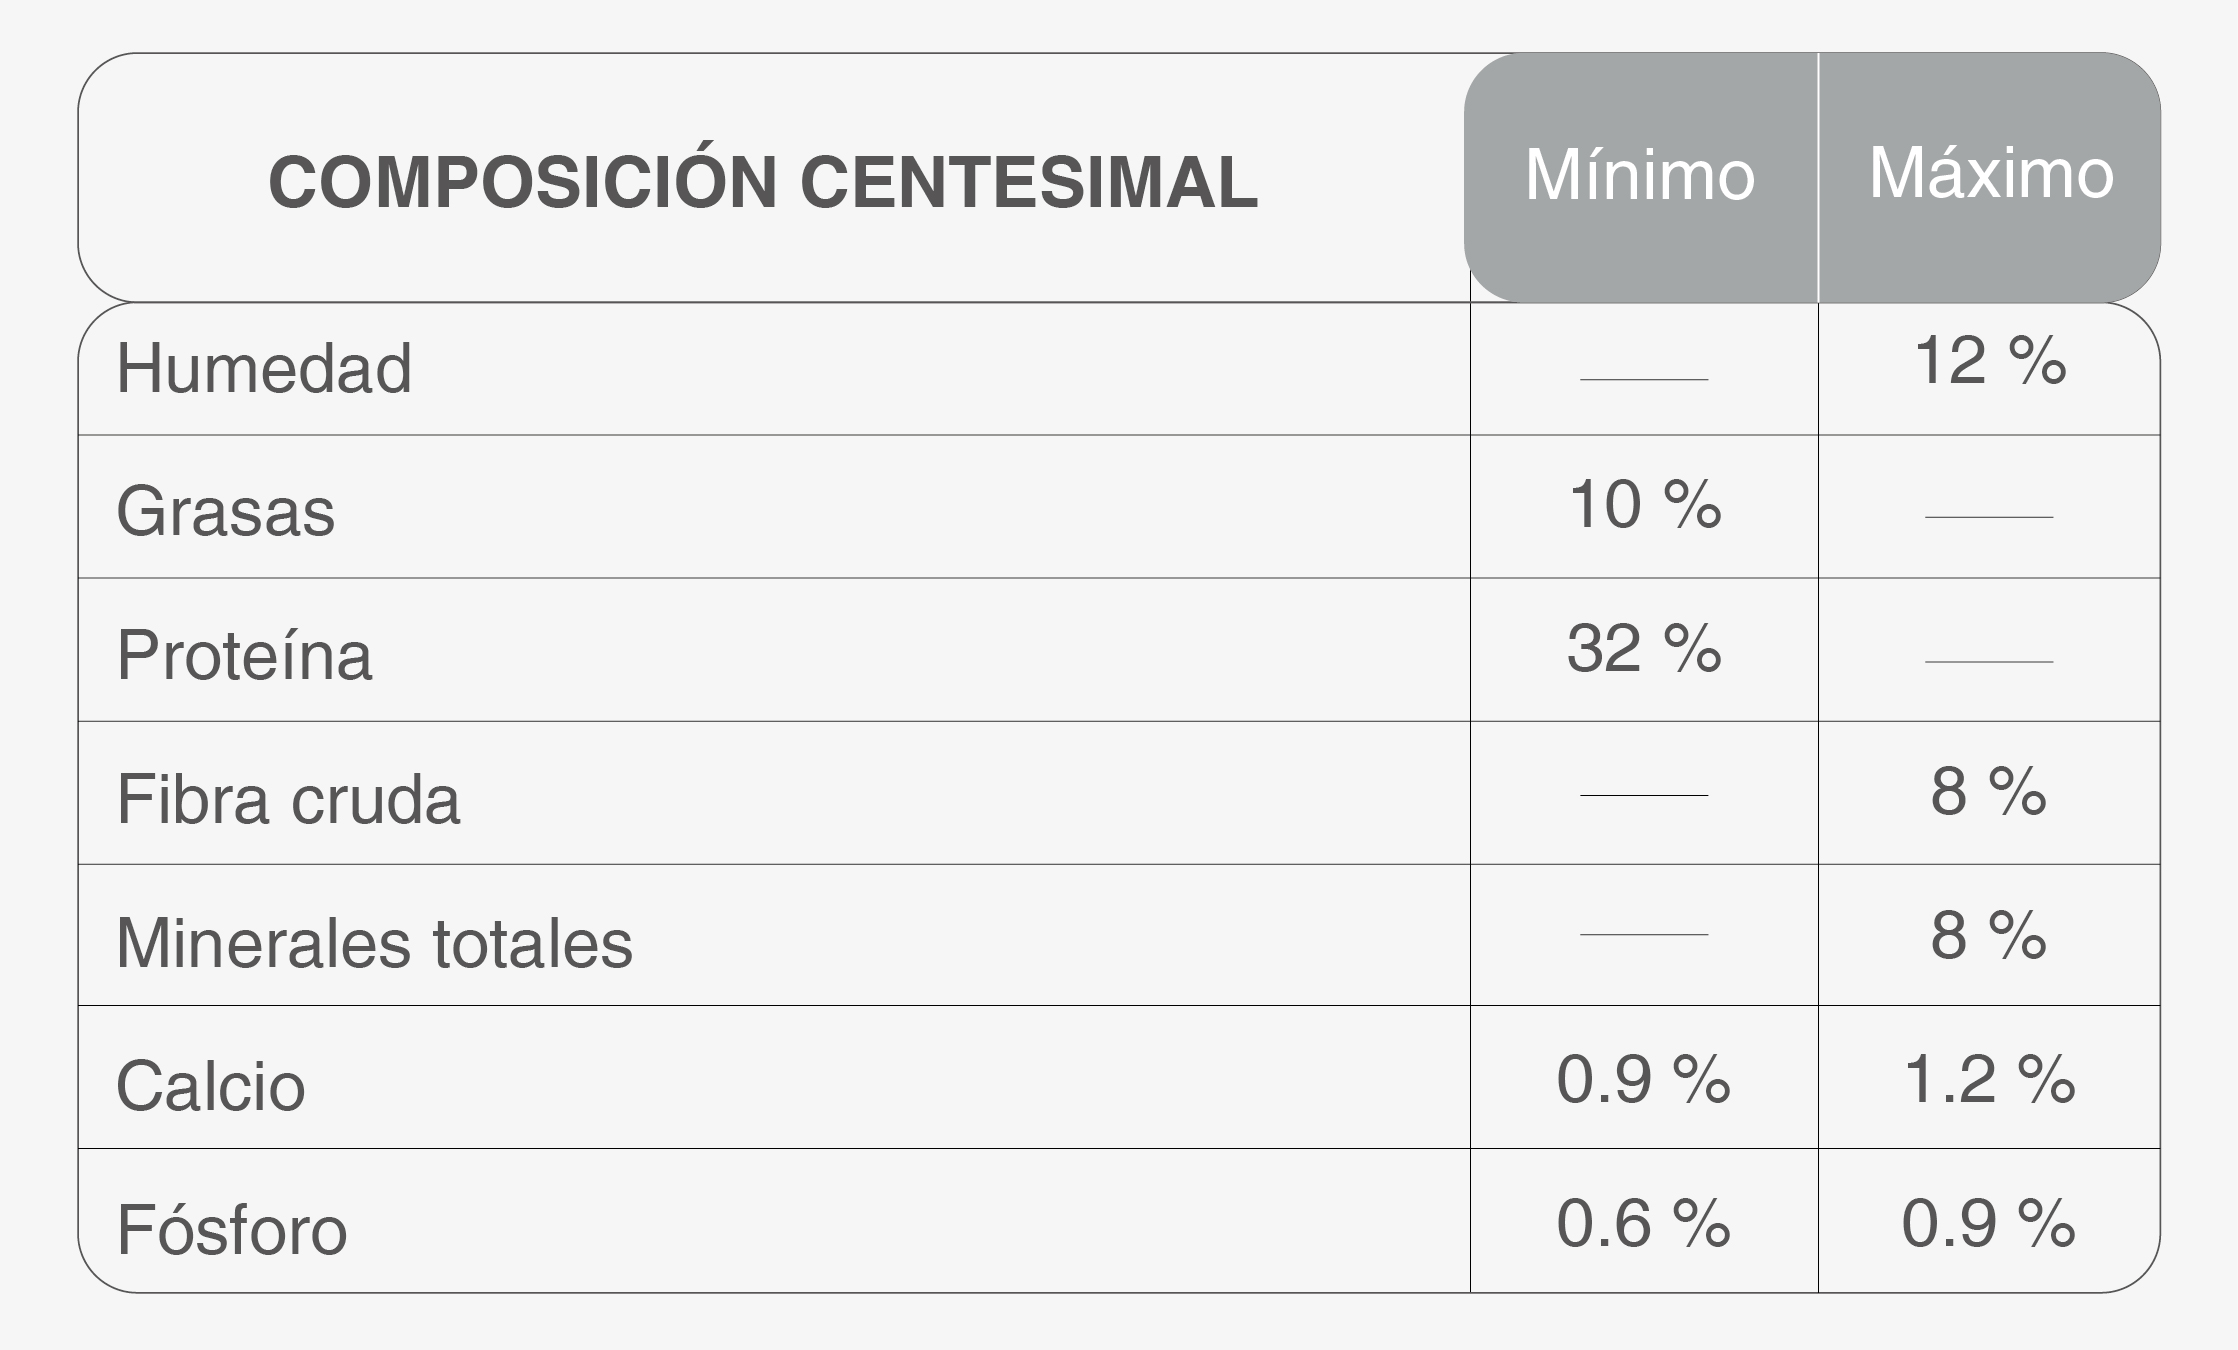Click the Proteína row label

pyautogui.click(x=245, y=656)
